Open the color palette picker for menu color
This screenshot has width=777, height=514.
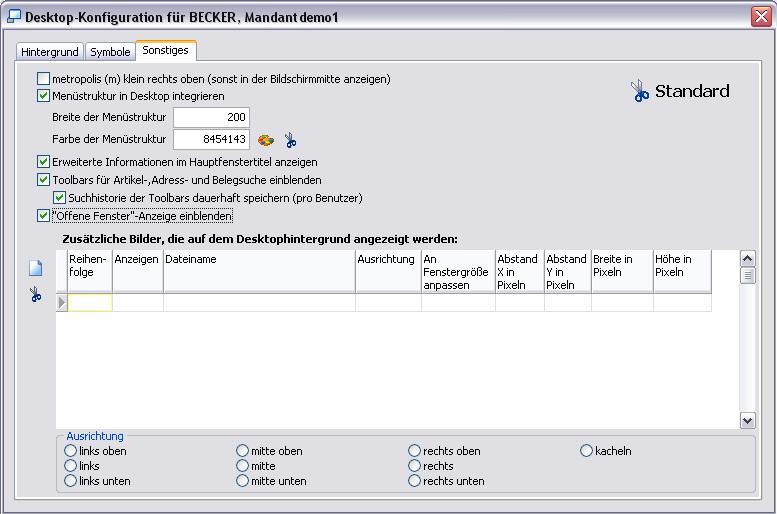266,140
